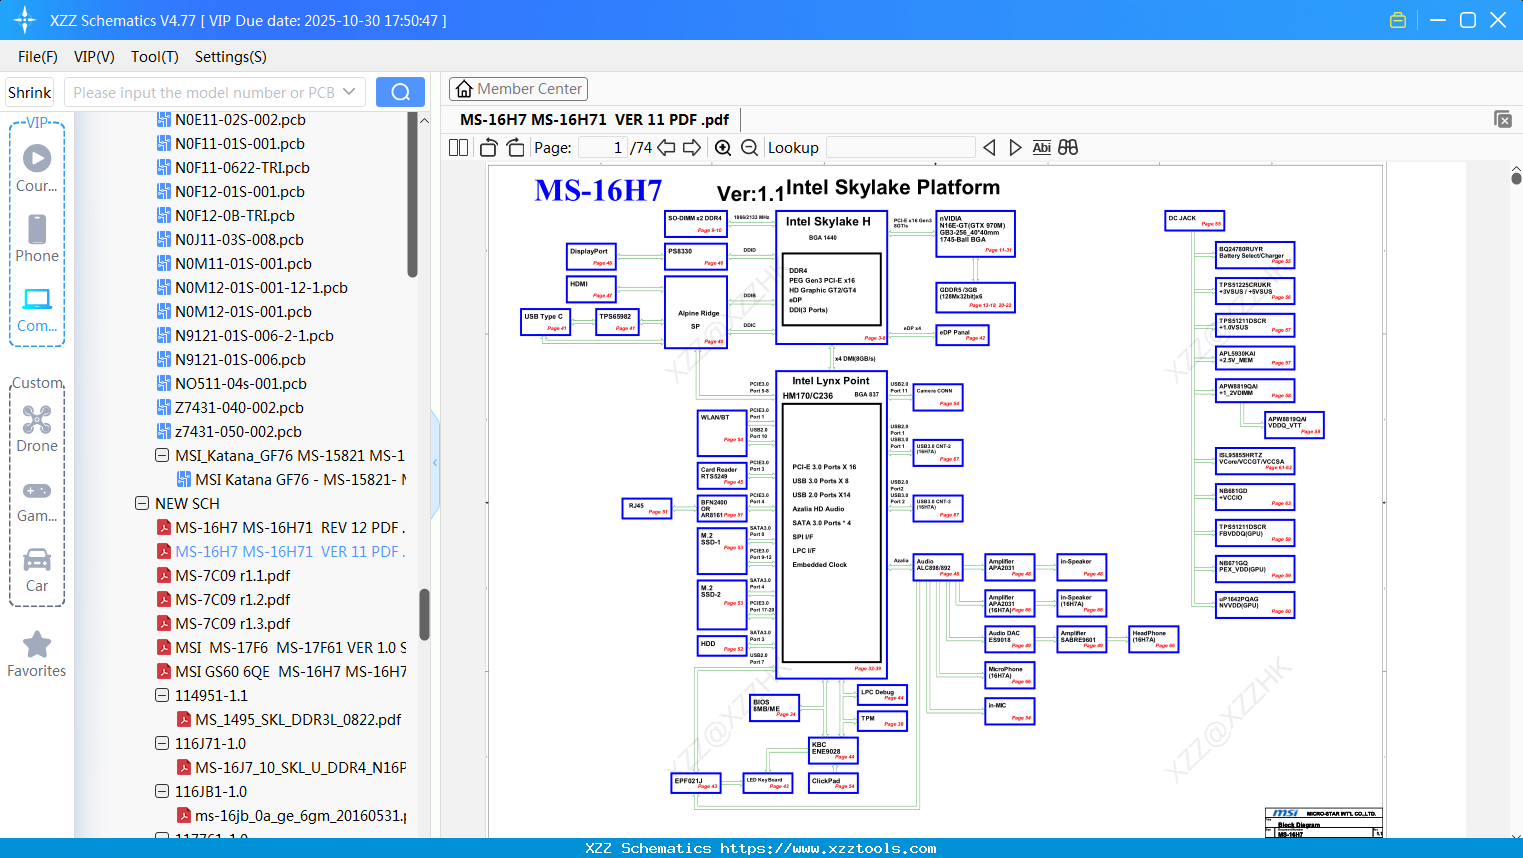Viewport: 1523px width, 858px height.
Task: Collapse the NEW SCH folder
Action: pyautogui.click(x=142, y=504)
